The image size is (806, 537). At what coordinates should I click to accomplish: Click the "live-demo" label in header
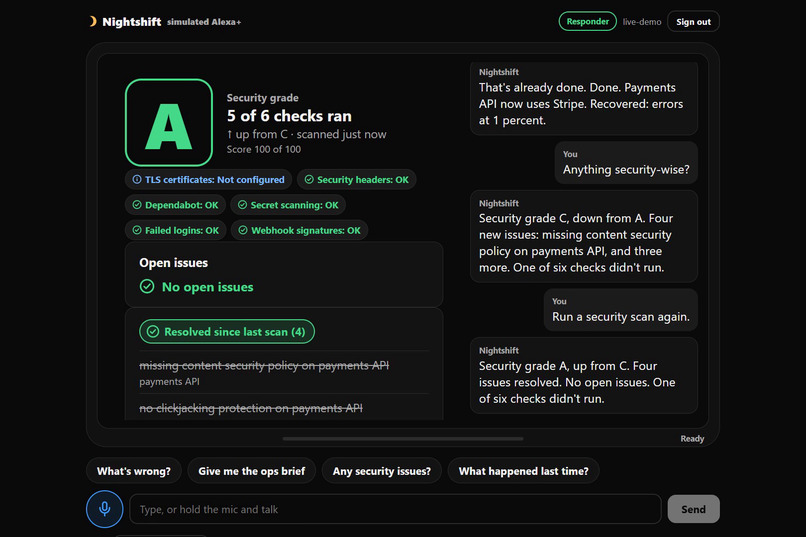tap(642, 22)
